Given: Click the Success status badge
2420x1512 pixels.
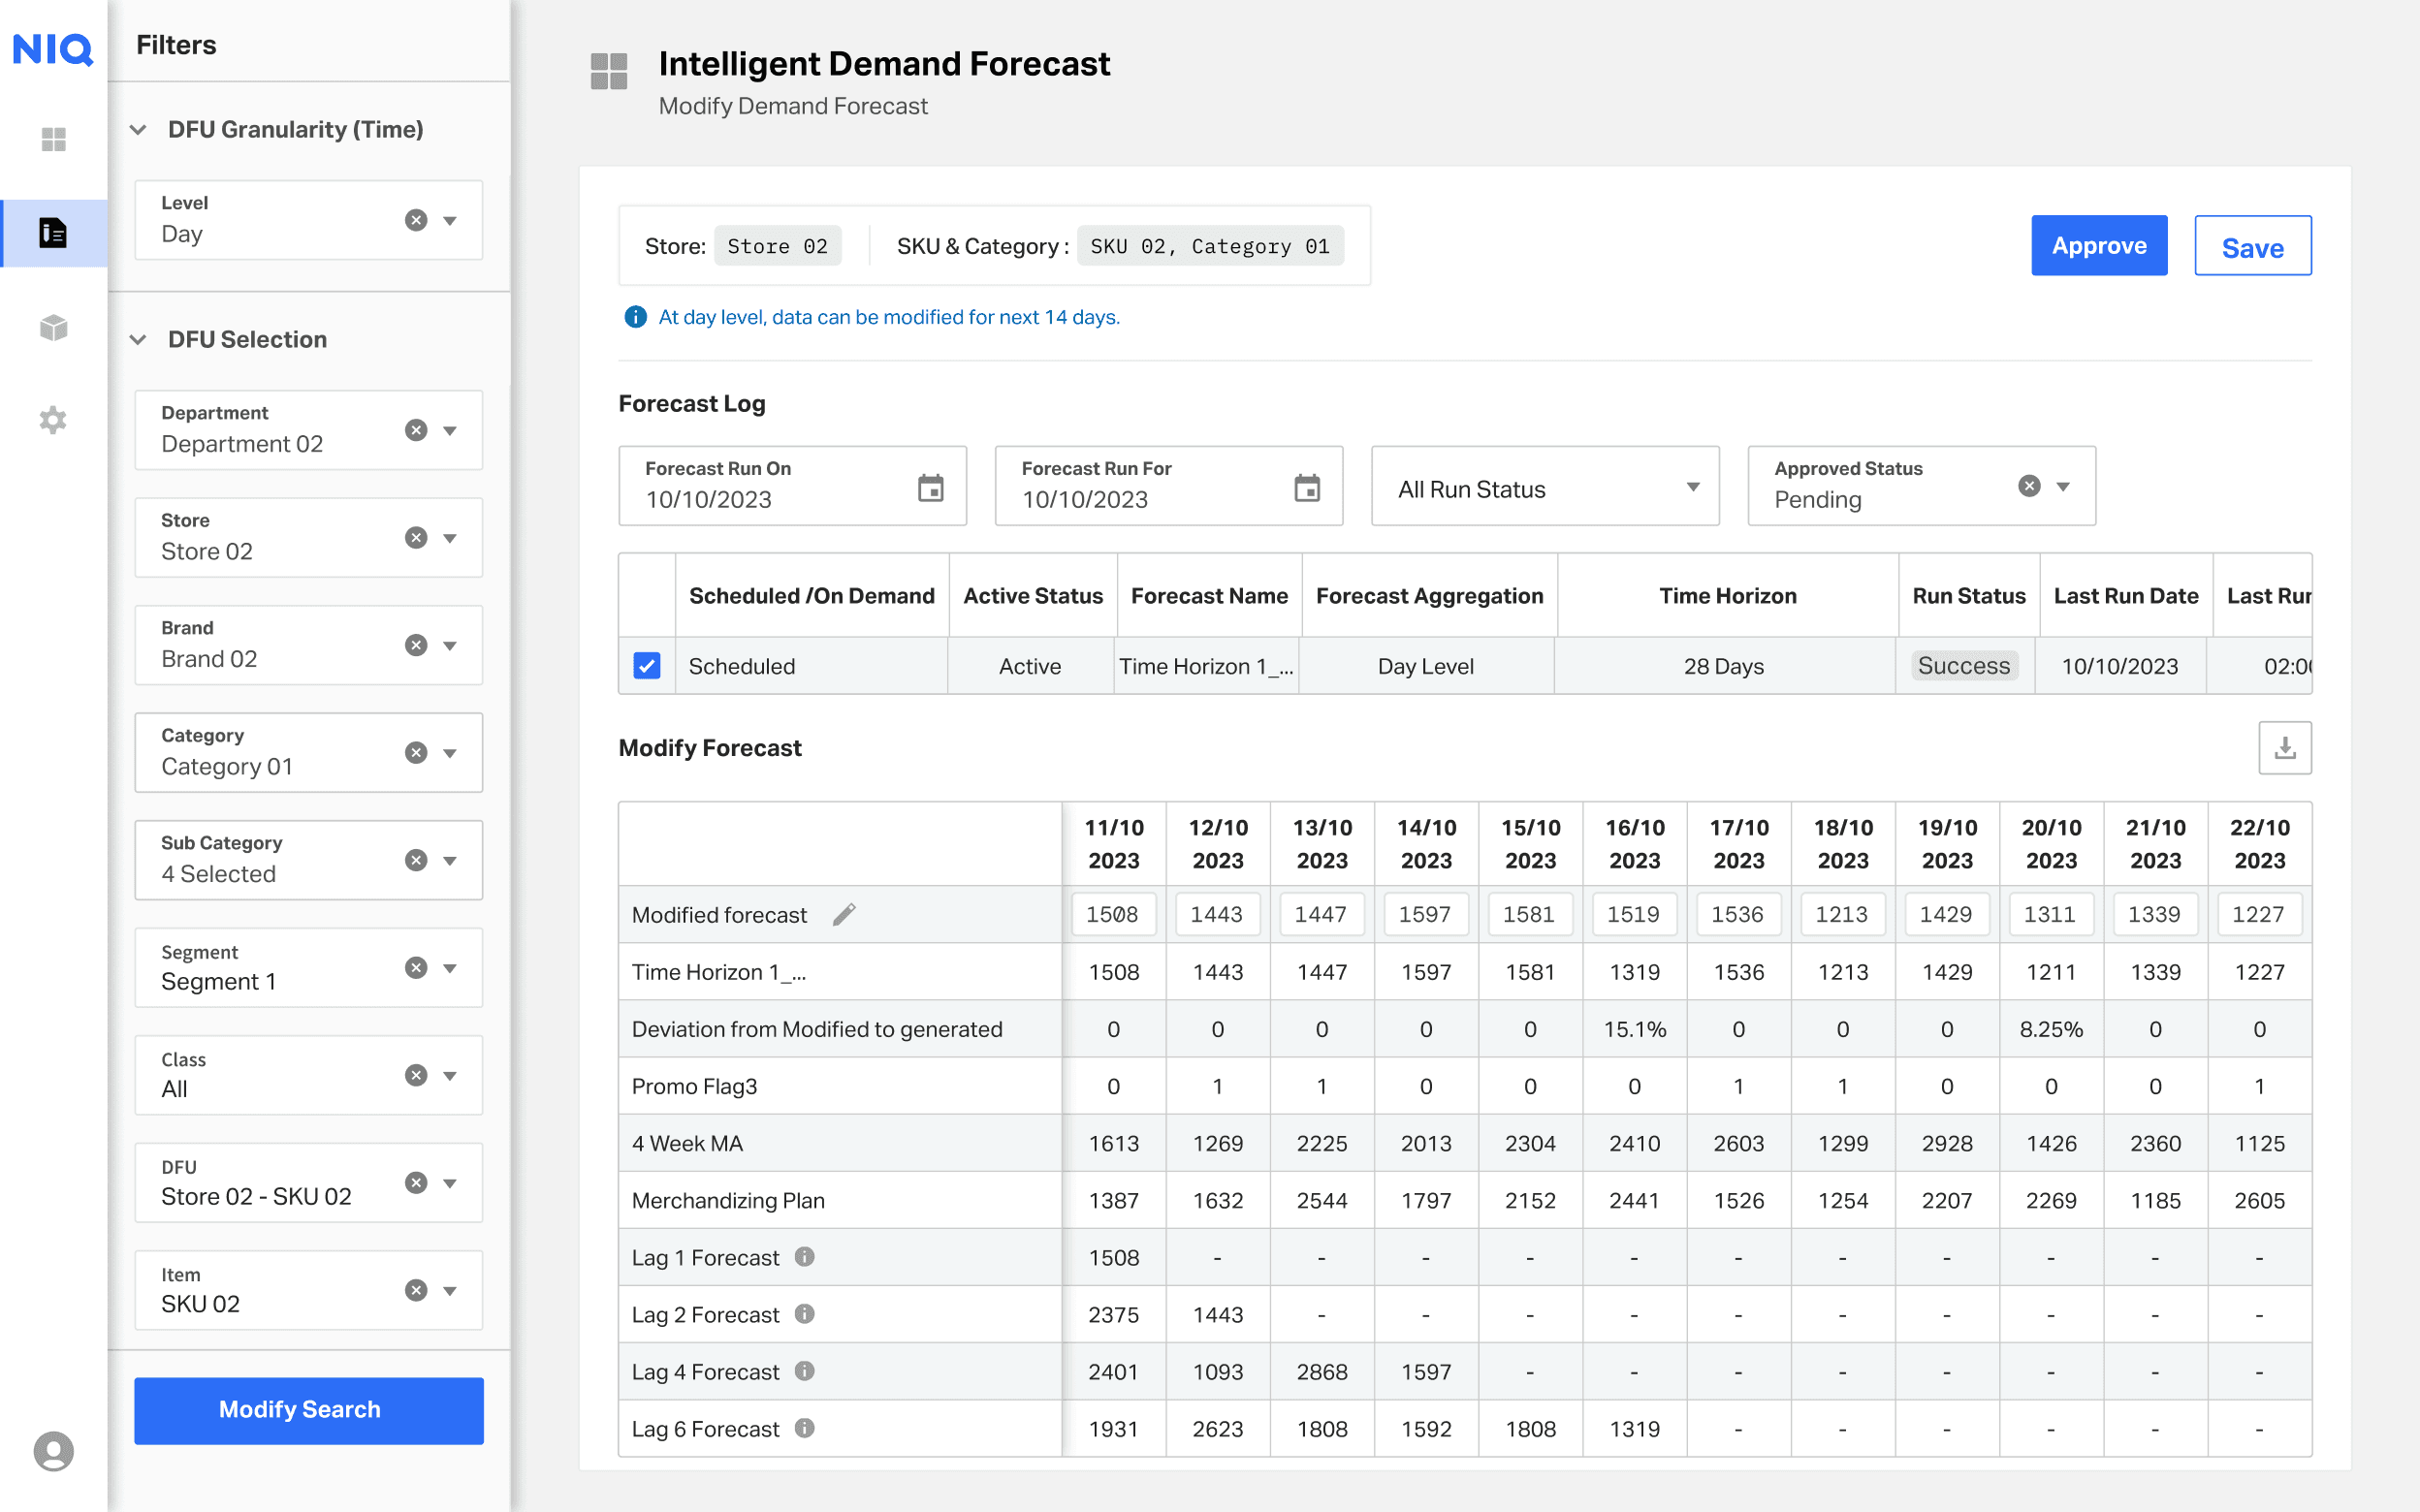Looking at the screenshot, I should point(1964,666).
